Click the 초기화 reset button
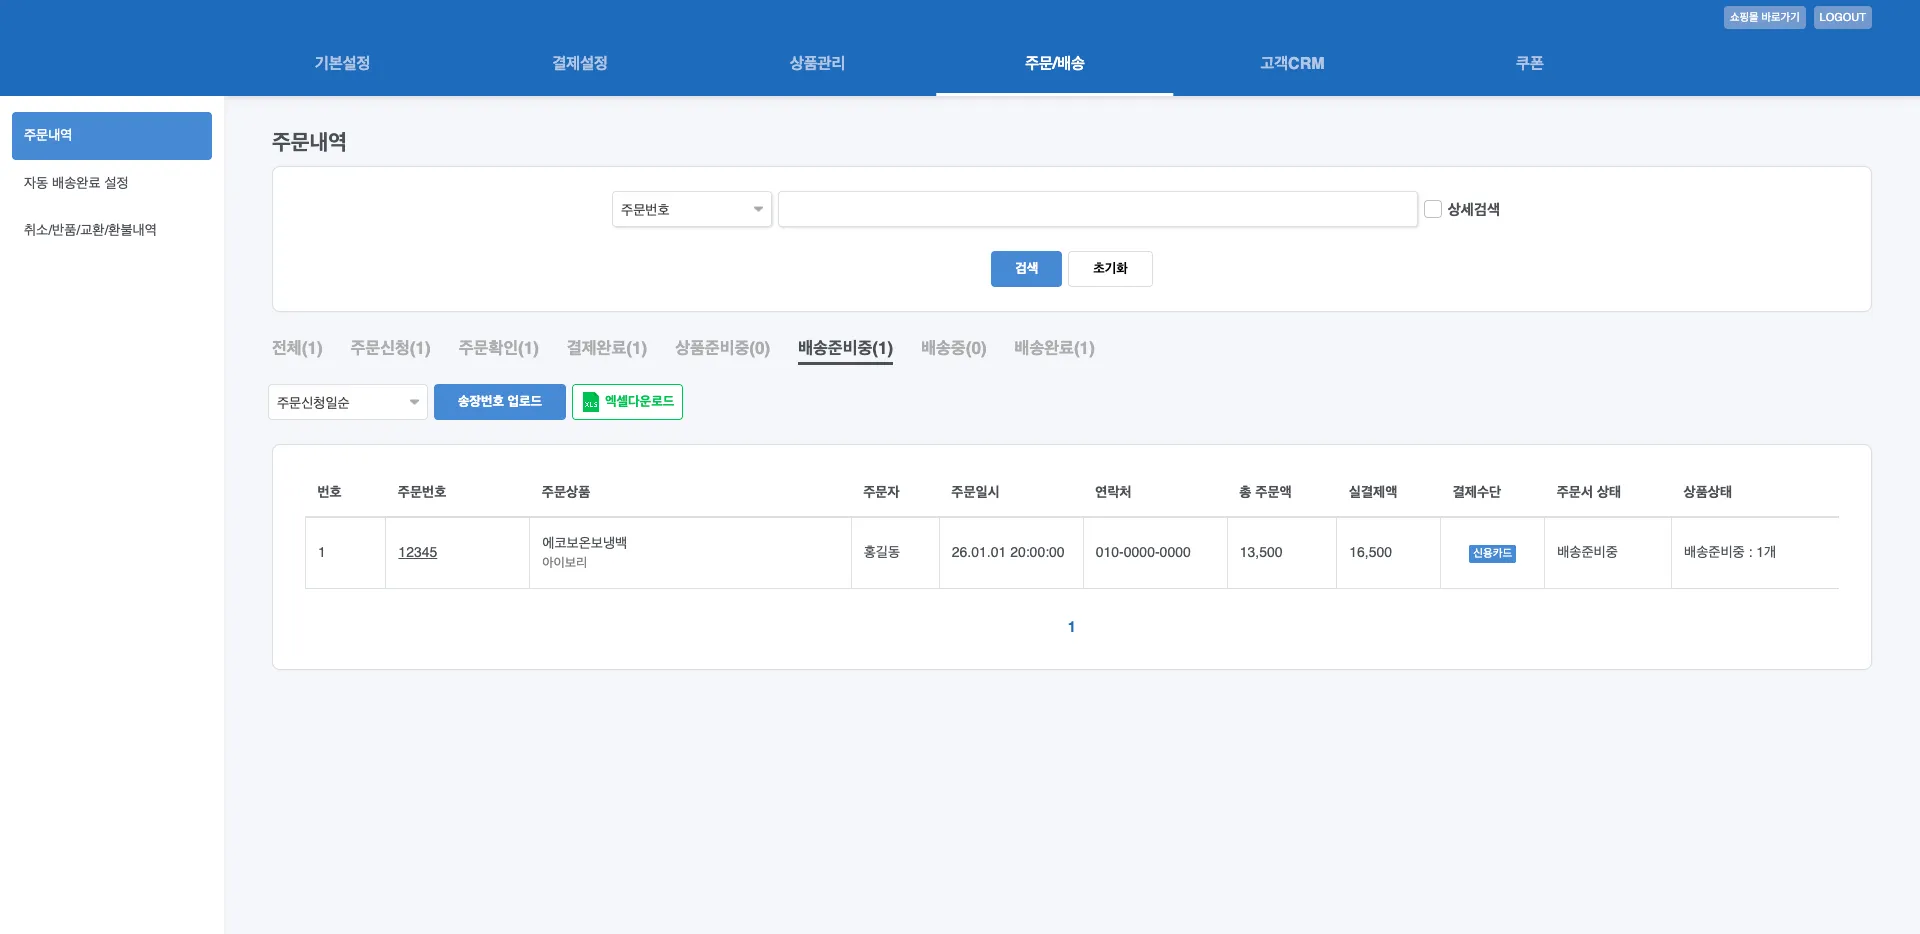This screenshot has height=934, width=1920. [x=1110, y=269]
